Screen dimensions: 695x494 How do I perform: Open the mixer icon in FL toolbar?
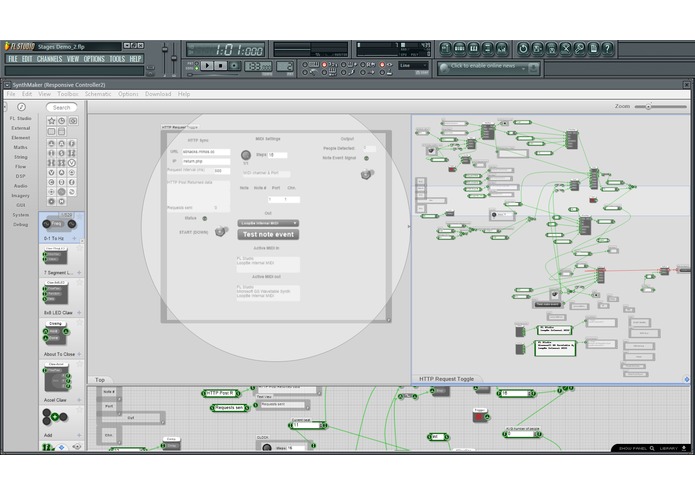(x=501, y=48)
